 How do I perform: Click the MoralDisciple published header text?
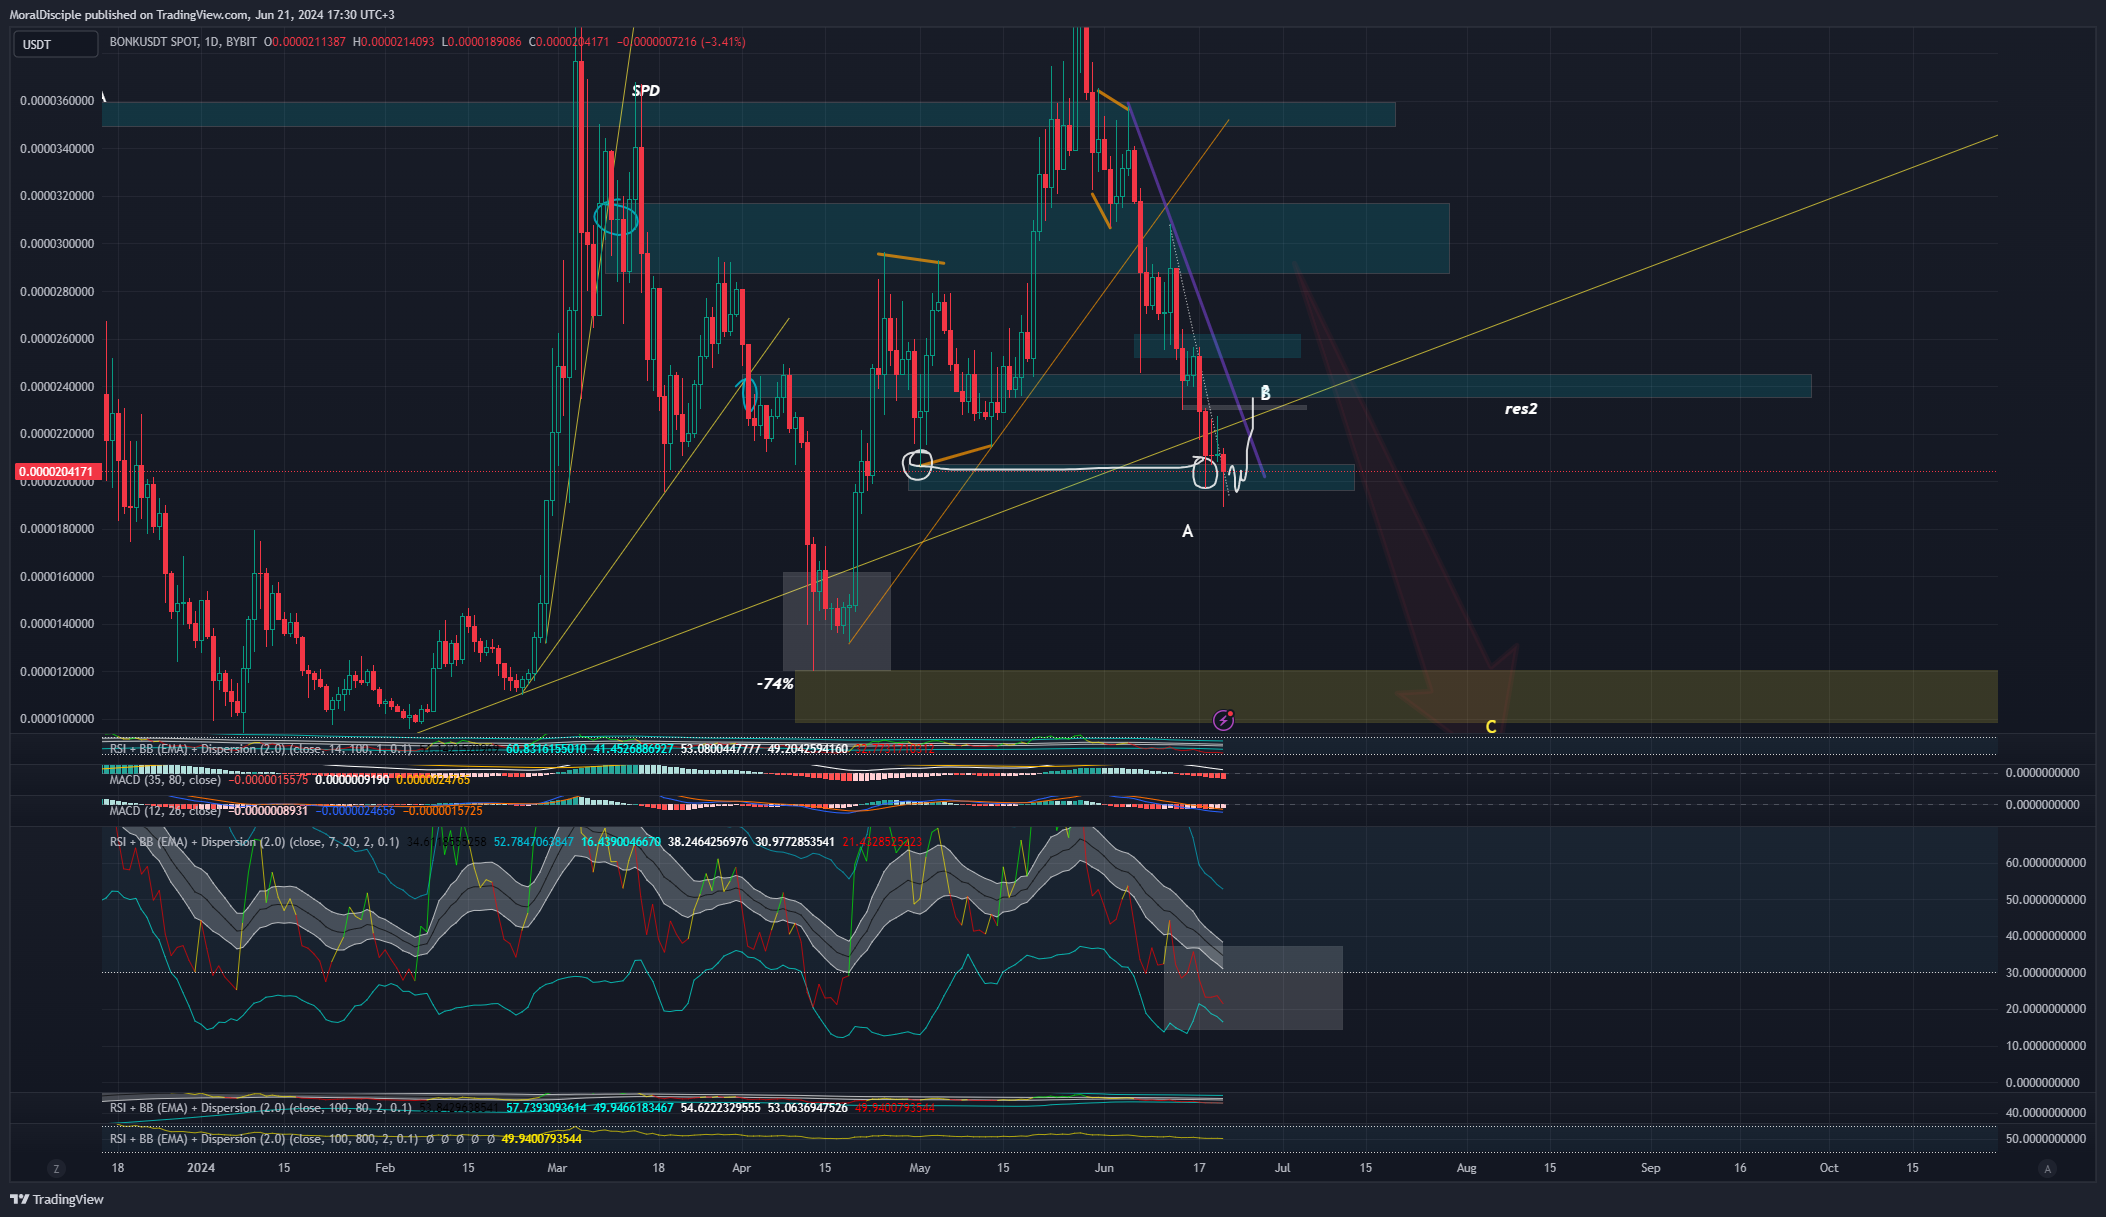[202, 15]
